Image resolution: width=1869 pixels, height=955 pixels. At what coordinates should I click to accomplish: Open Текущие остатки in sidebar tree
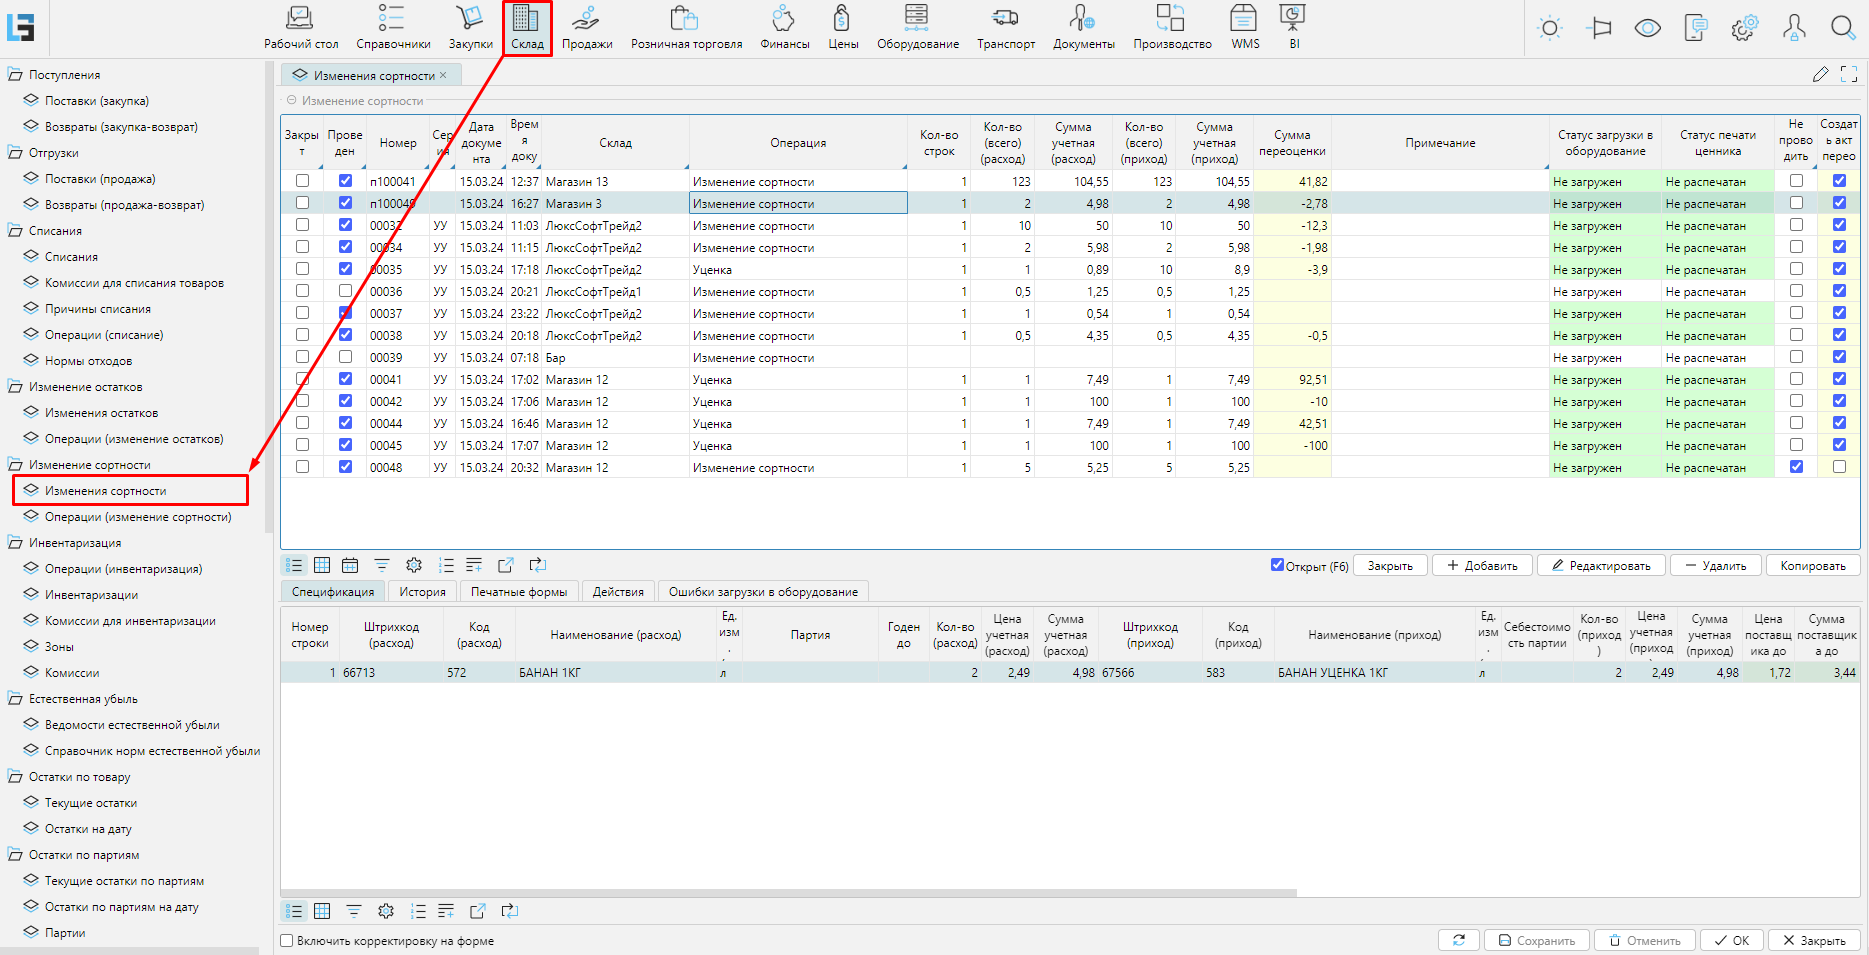click(90, 803)
